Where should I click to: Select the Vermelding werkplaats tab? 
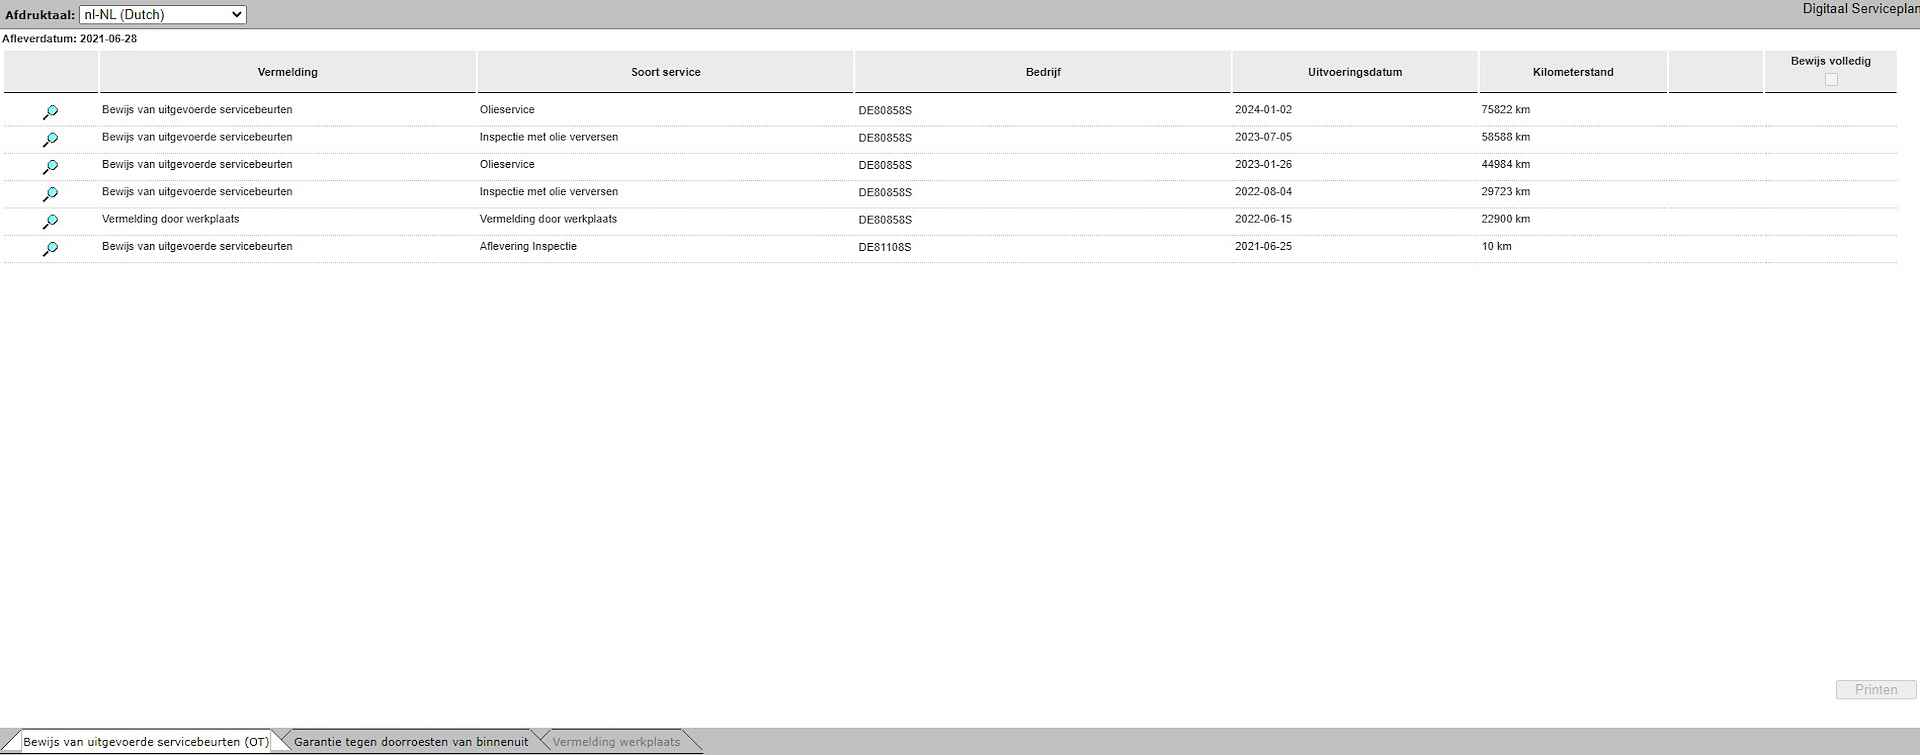coord(616,742)
